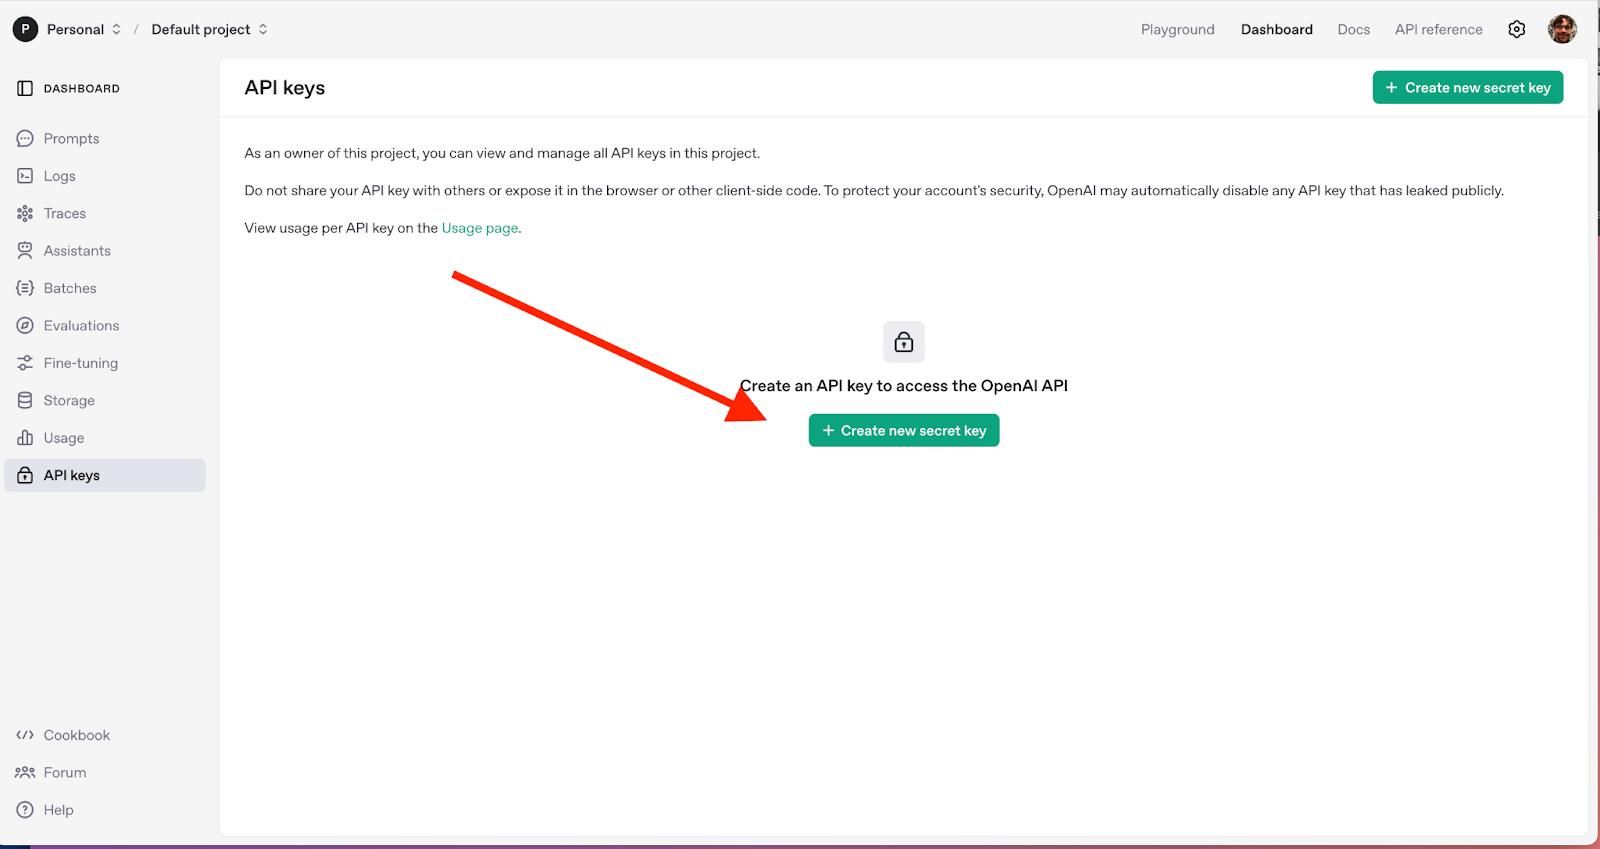Select Evaluations in the sidebar menu
The image size is (1600, 849).
(105, 326)
